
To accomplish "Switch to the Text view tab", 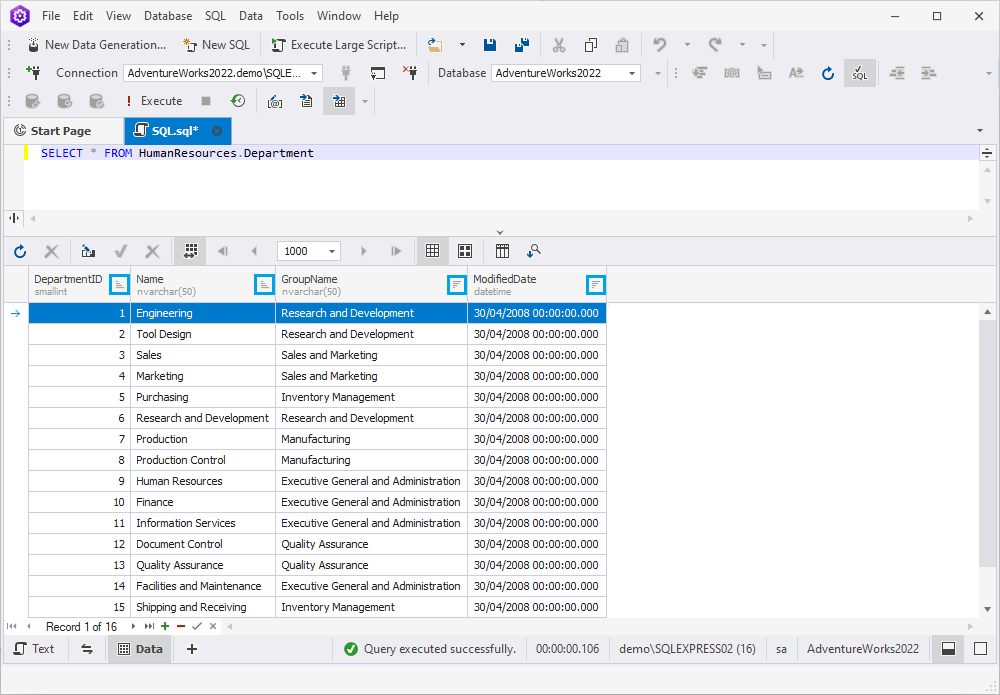I will (34, 648).
